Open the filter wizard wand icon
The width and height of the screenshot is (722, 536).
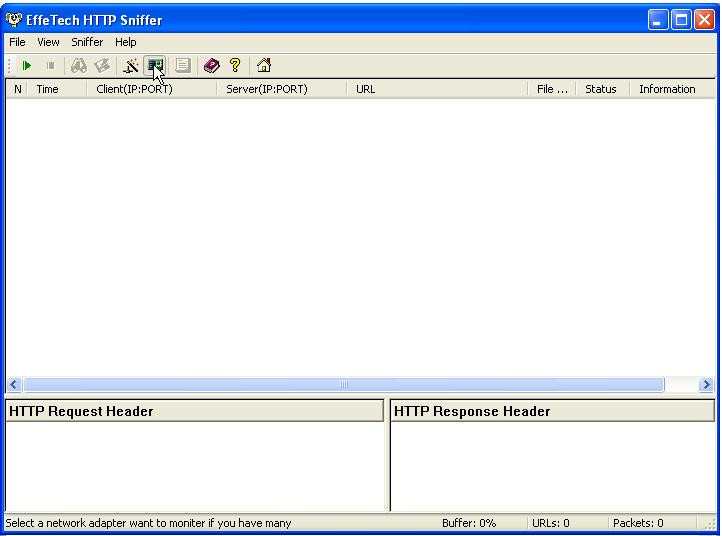pyautogui.click(x=131, y=66)
